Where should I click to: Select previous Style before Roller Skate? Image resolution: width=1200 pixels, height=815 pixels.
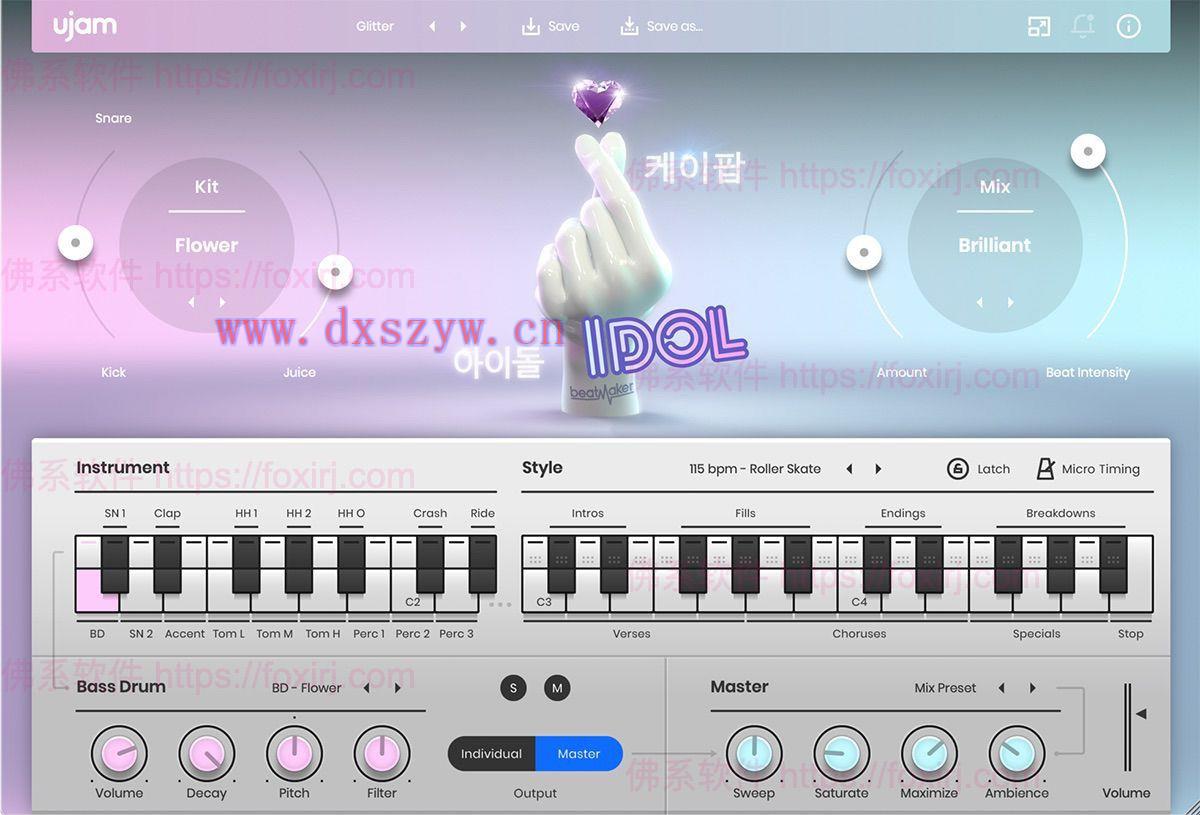(x=849, y=468)
